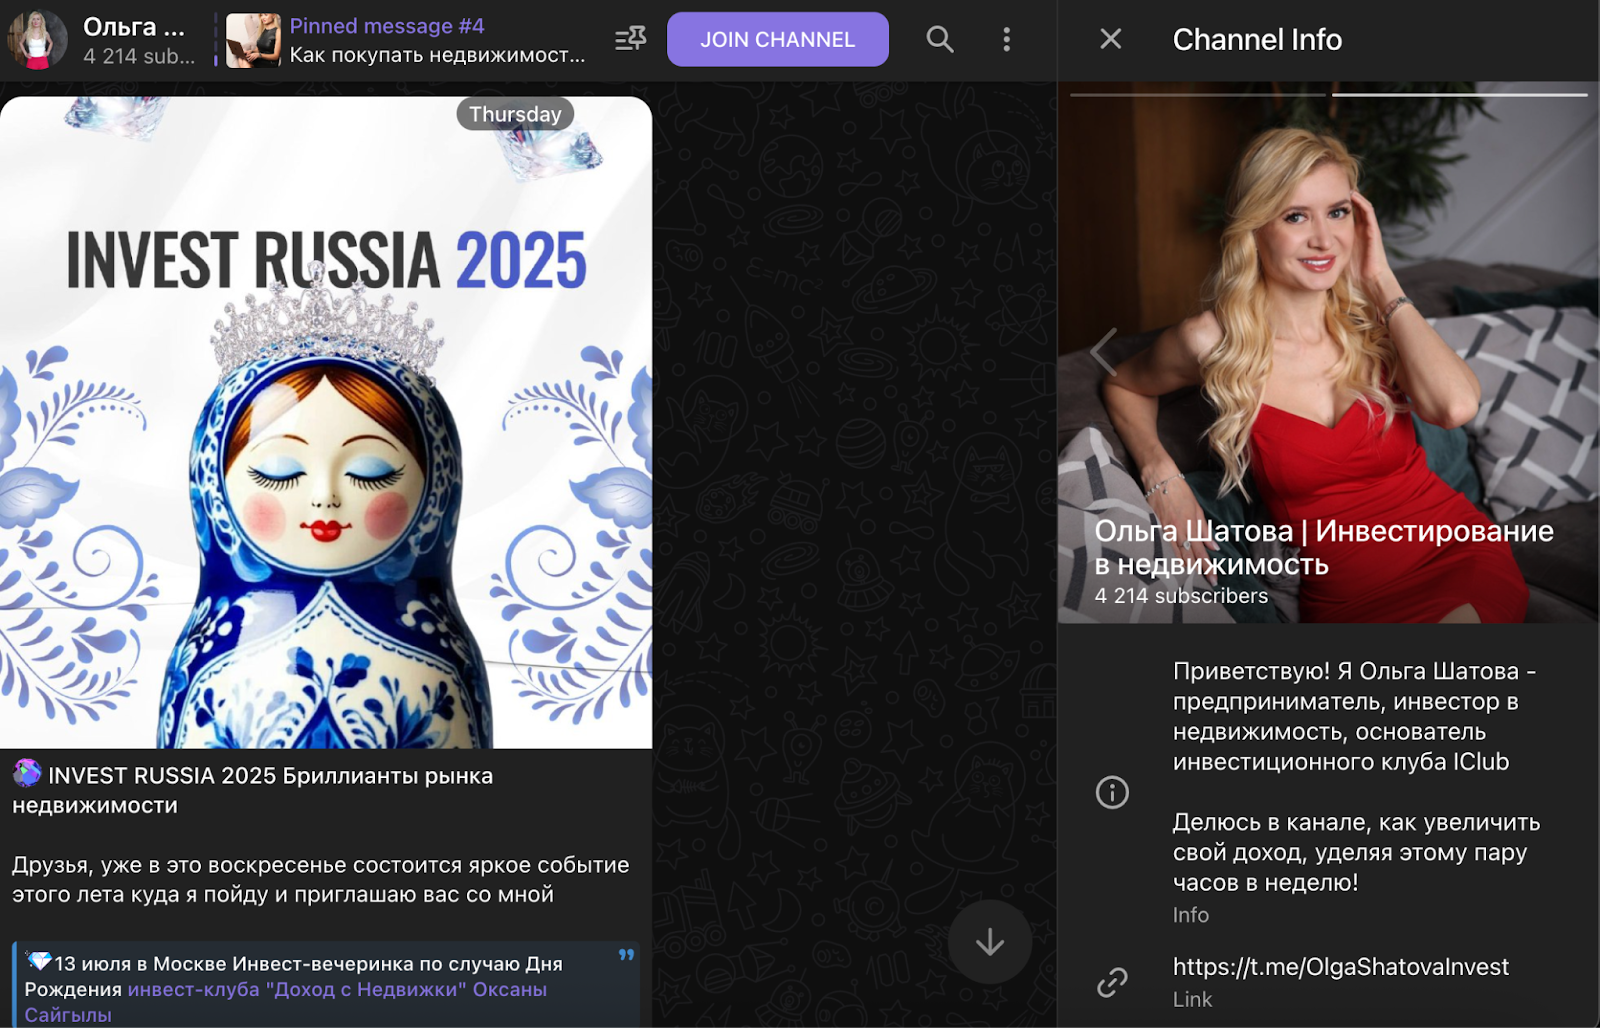Click the diamond emoji in quoted block
Image resolution: width=1600 pixels, height=1028 pixels.
[x=39, y=961]
